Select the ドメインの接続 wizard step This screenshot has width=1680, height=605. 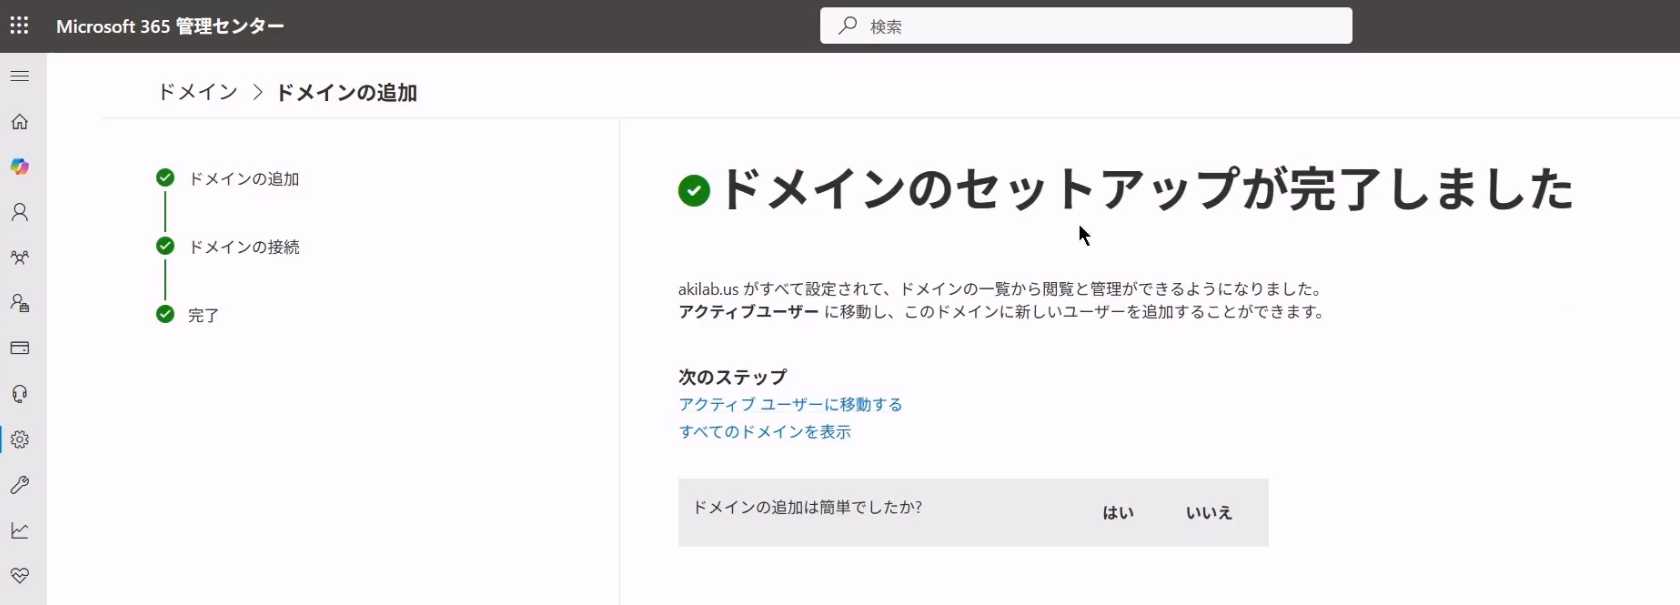(244, 247)
